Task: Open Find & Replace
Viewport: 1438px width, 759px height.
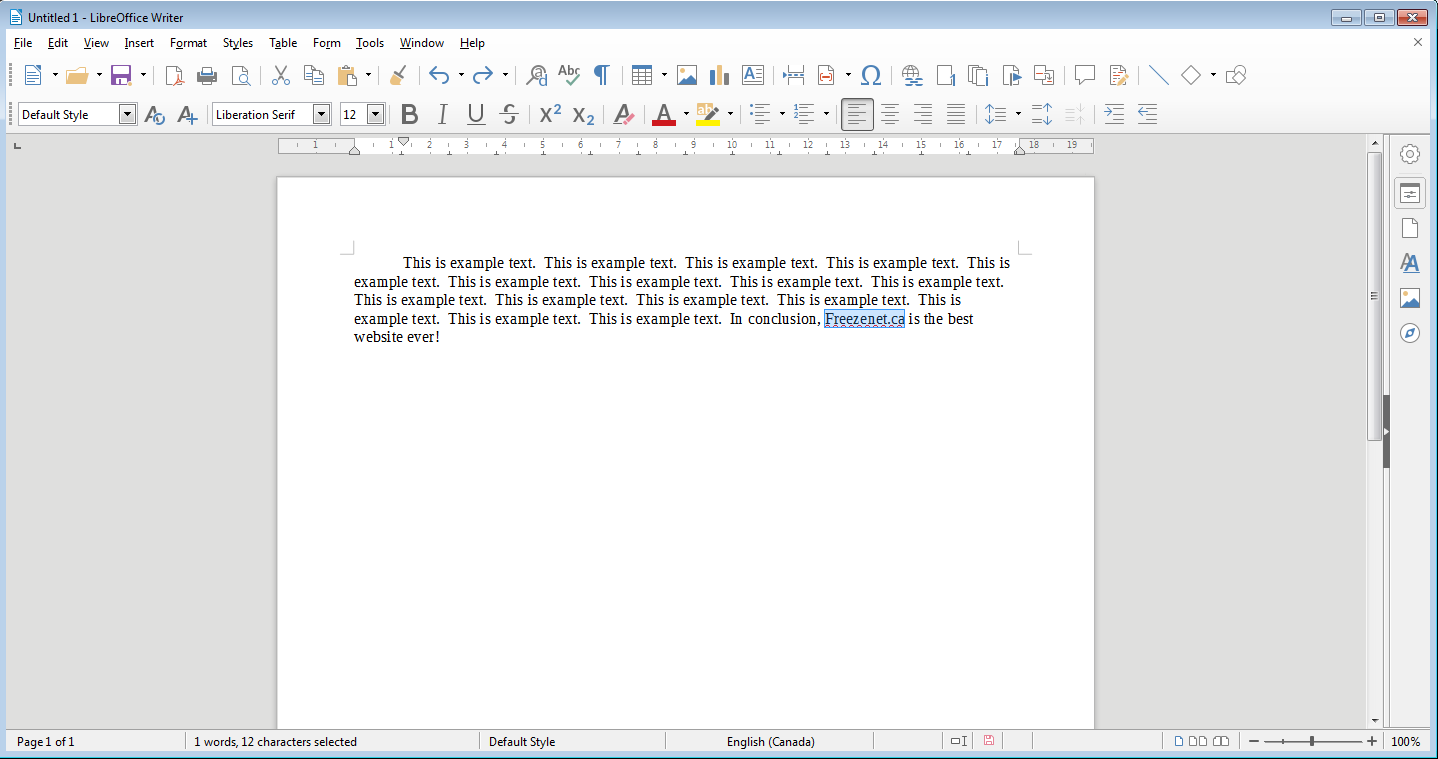Action: point(537,75)
